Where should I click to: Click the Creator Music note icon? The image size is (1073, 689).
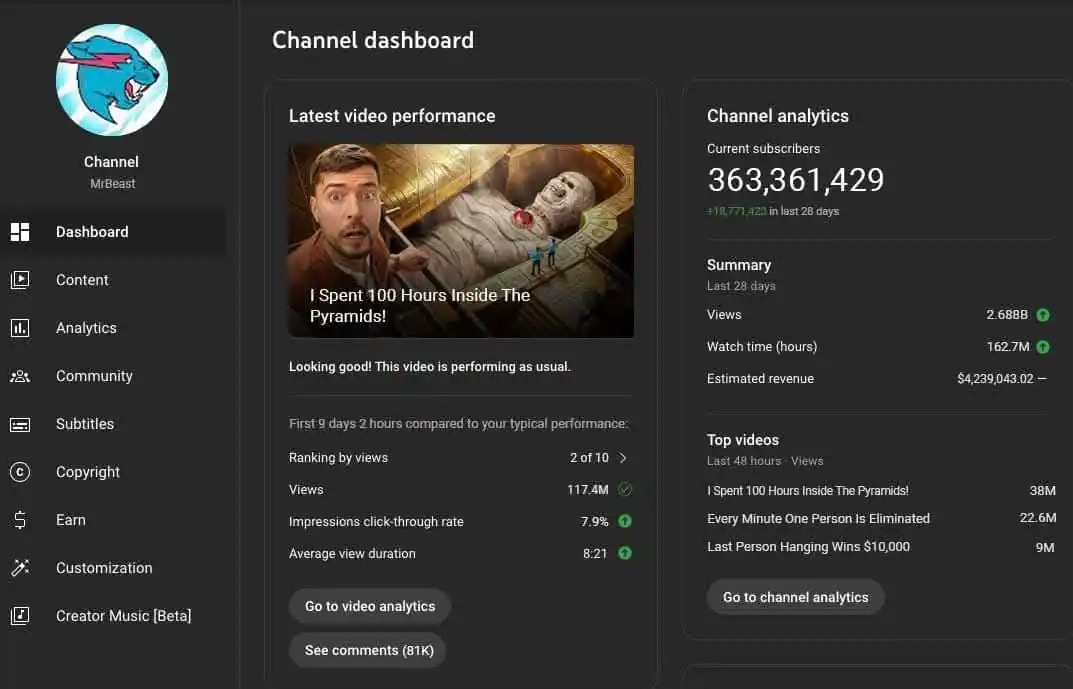20,616
